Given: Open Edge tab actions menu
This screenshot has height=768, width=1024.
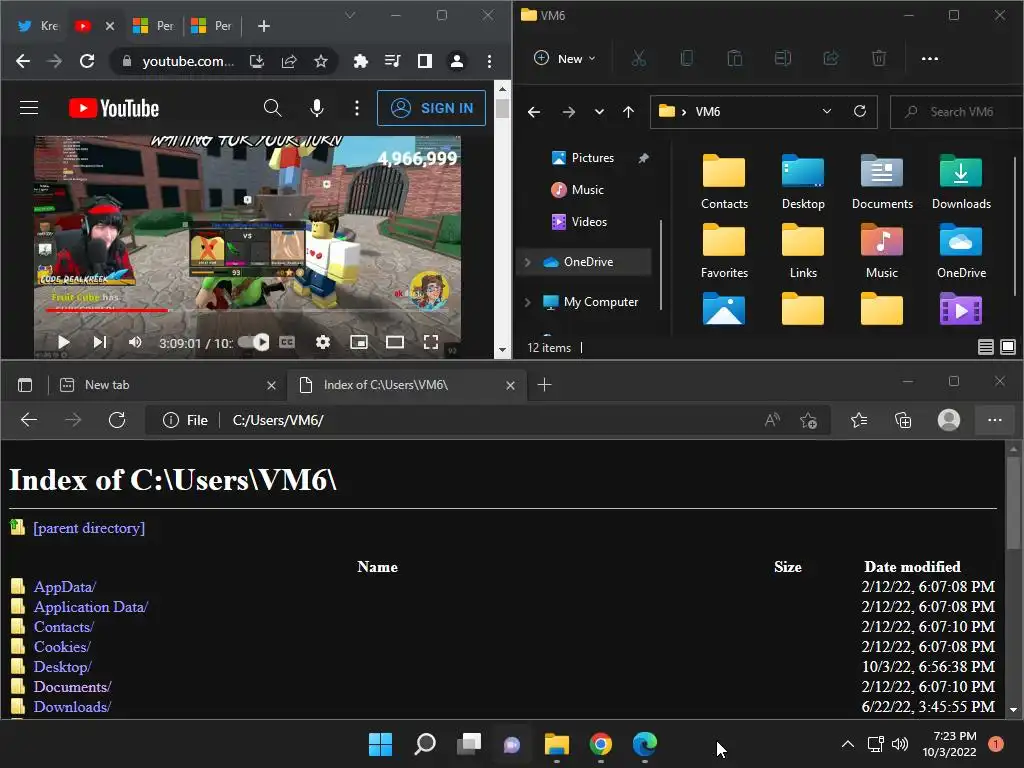Looking at the screenshot, I should pos(25,385).
